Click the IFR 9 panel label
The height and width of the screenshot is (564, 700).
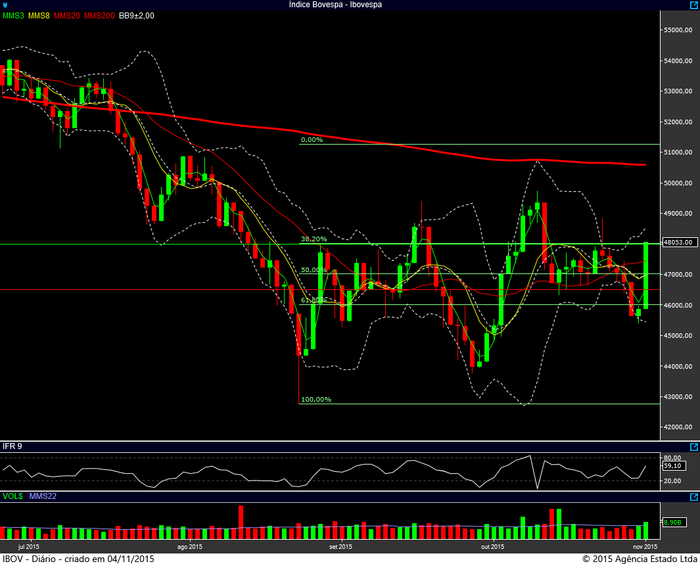click(x=12, y=446)
